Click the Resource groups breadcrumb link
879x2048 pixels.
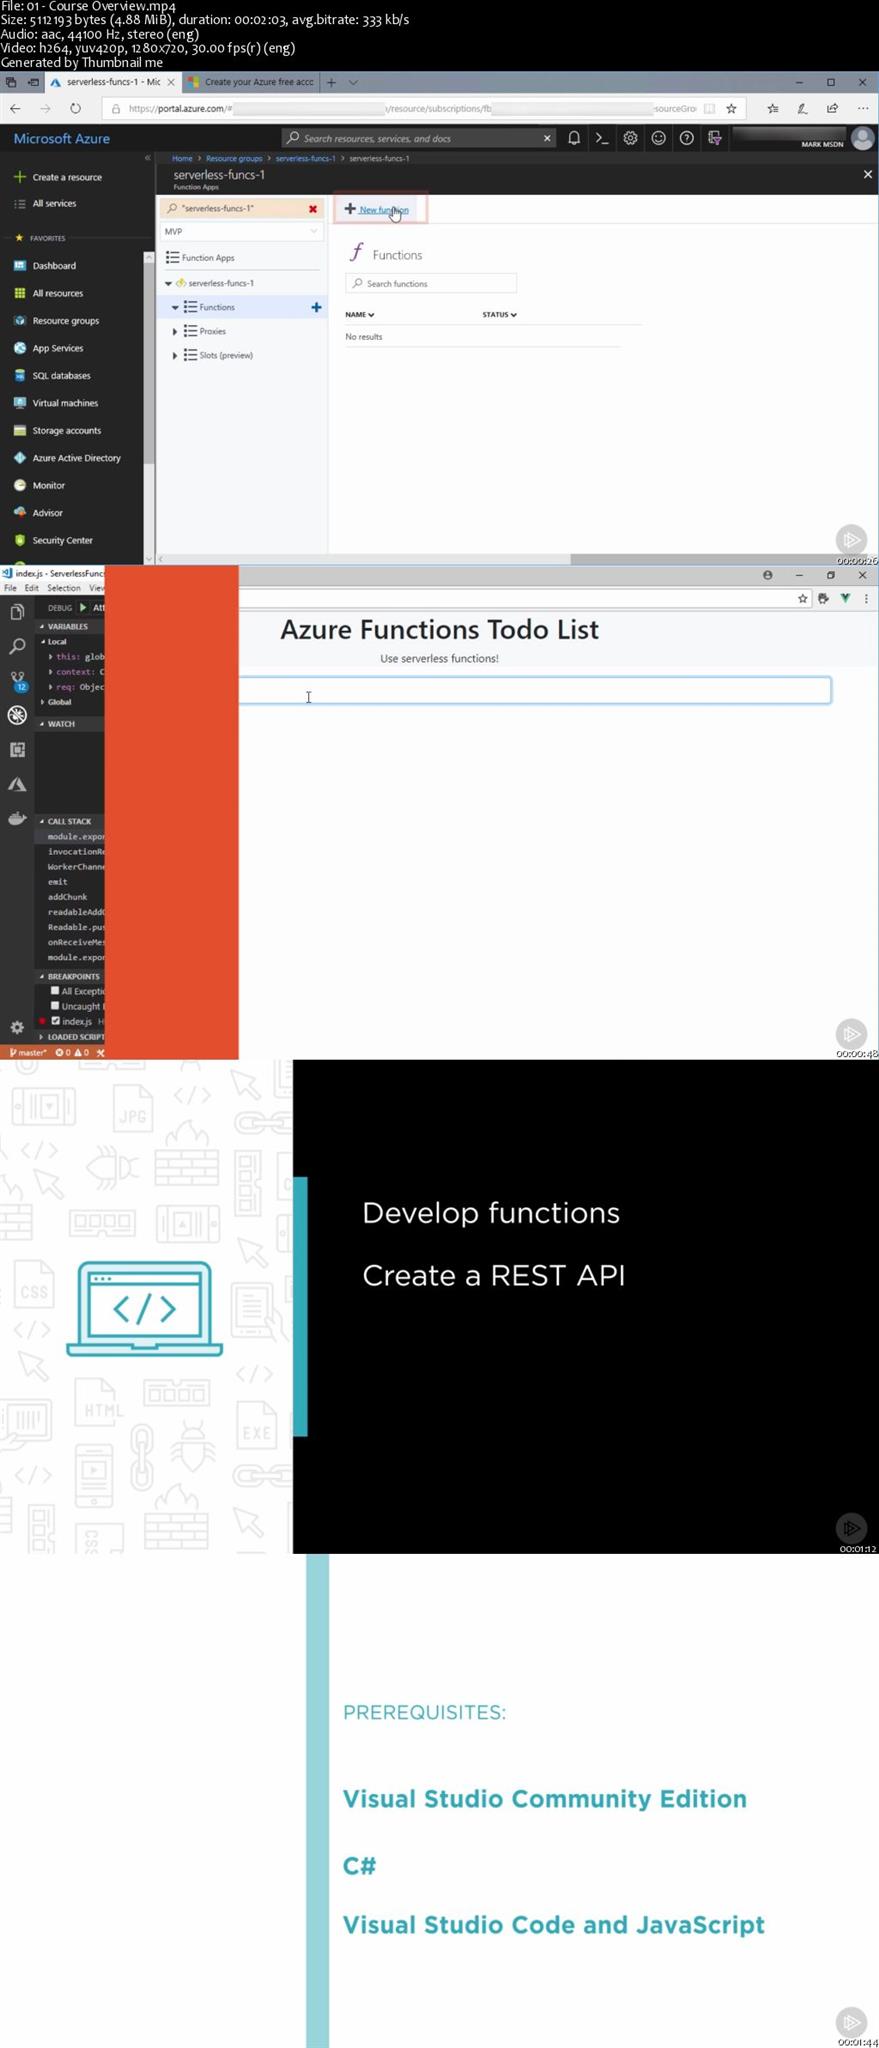(234, 158)
